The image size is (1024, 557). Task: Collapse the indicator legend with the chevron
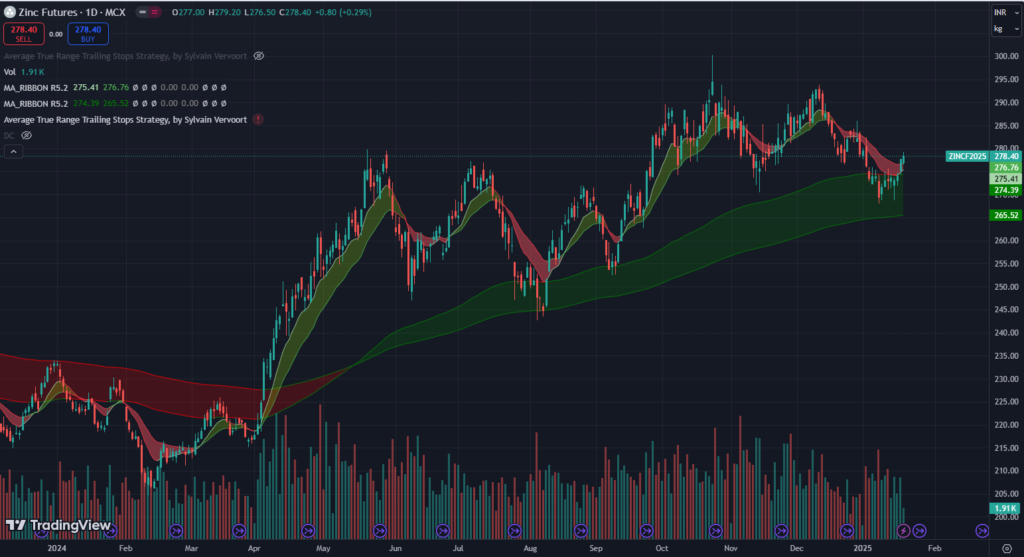pyautogui.click(x=13, y=151)
